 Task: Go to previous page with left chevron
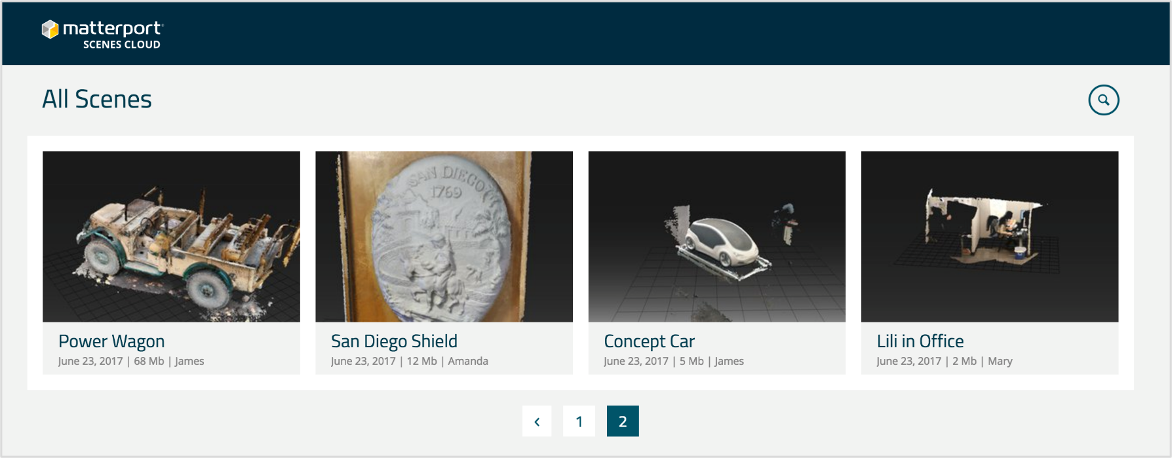click(x=537, y=421)
